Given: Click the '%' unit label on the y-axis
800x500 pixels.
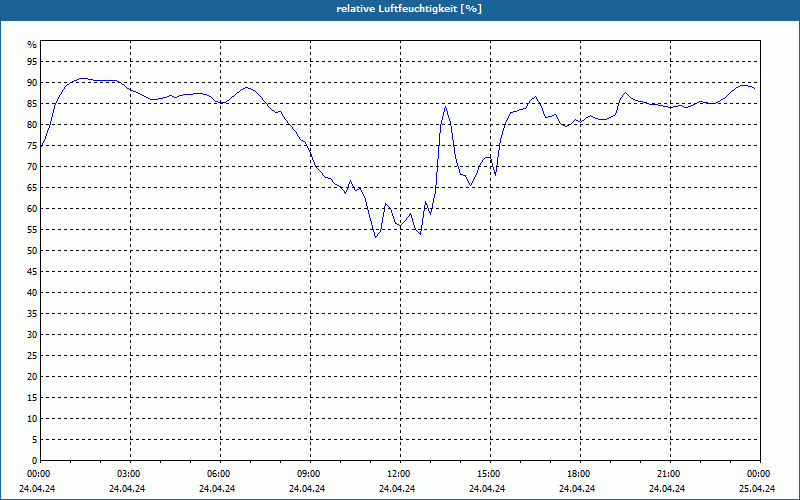Looking at the screenshot, I should tap(32, 45).
